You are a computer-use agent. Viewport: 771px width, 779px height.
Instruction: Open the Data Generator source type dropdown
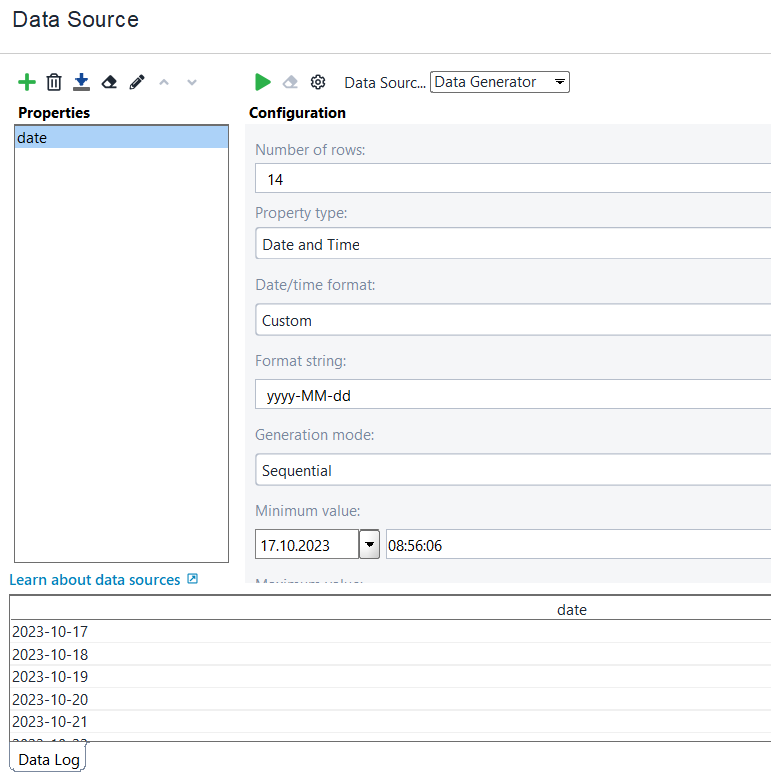point(499,82)
